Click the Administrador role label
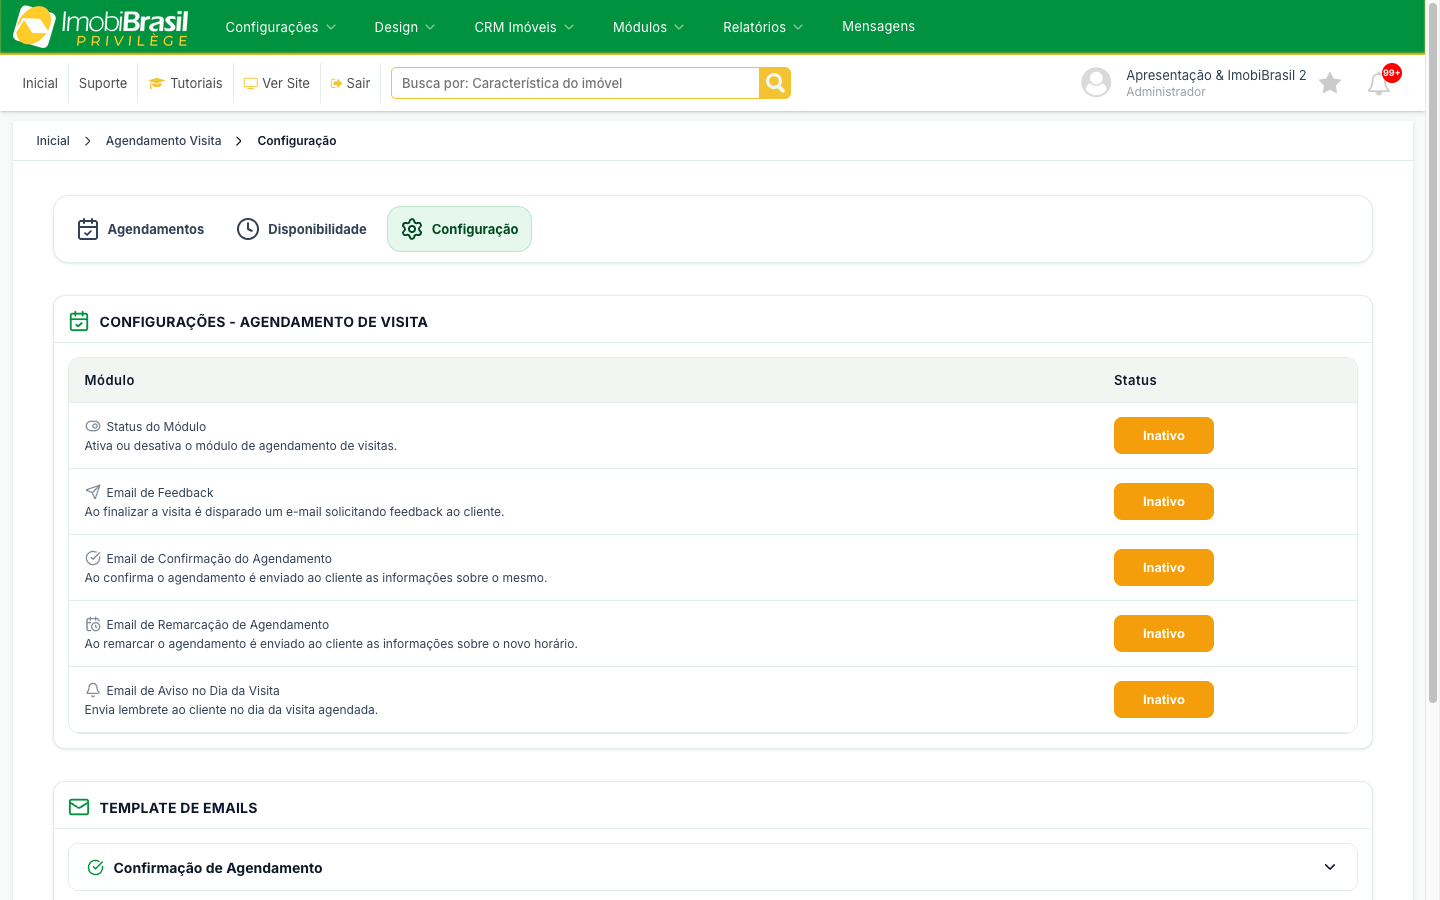The height and width of the screenshot is (900, 1440). [x=1166, y=92]
